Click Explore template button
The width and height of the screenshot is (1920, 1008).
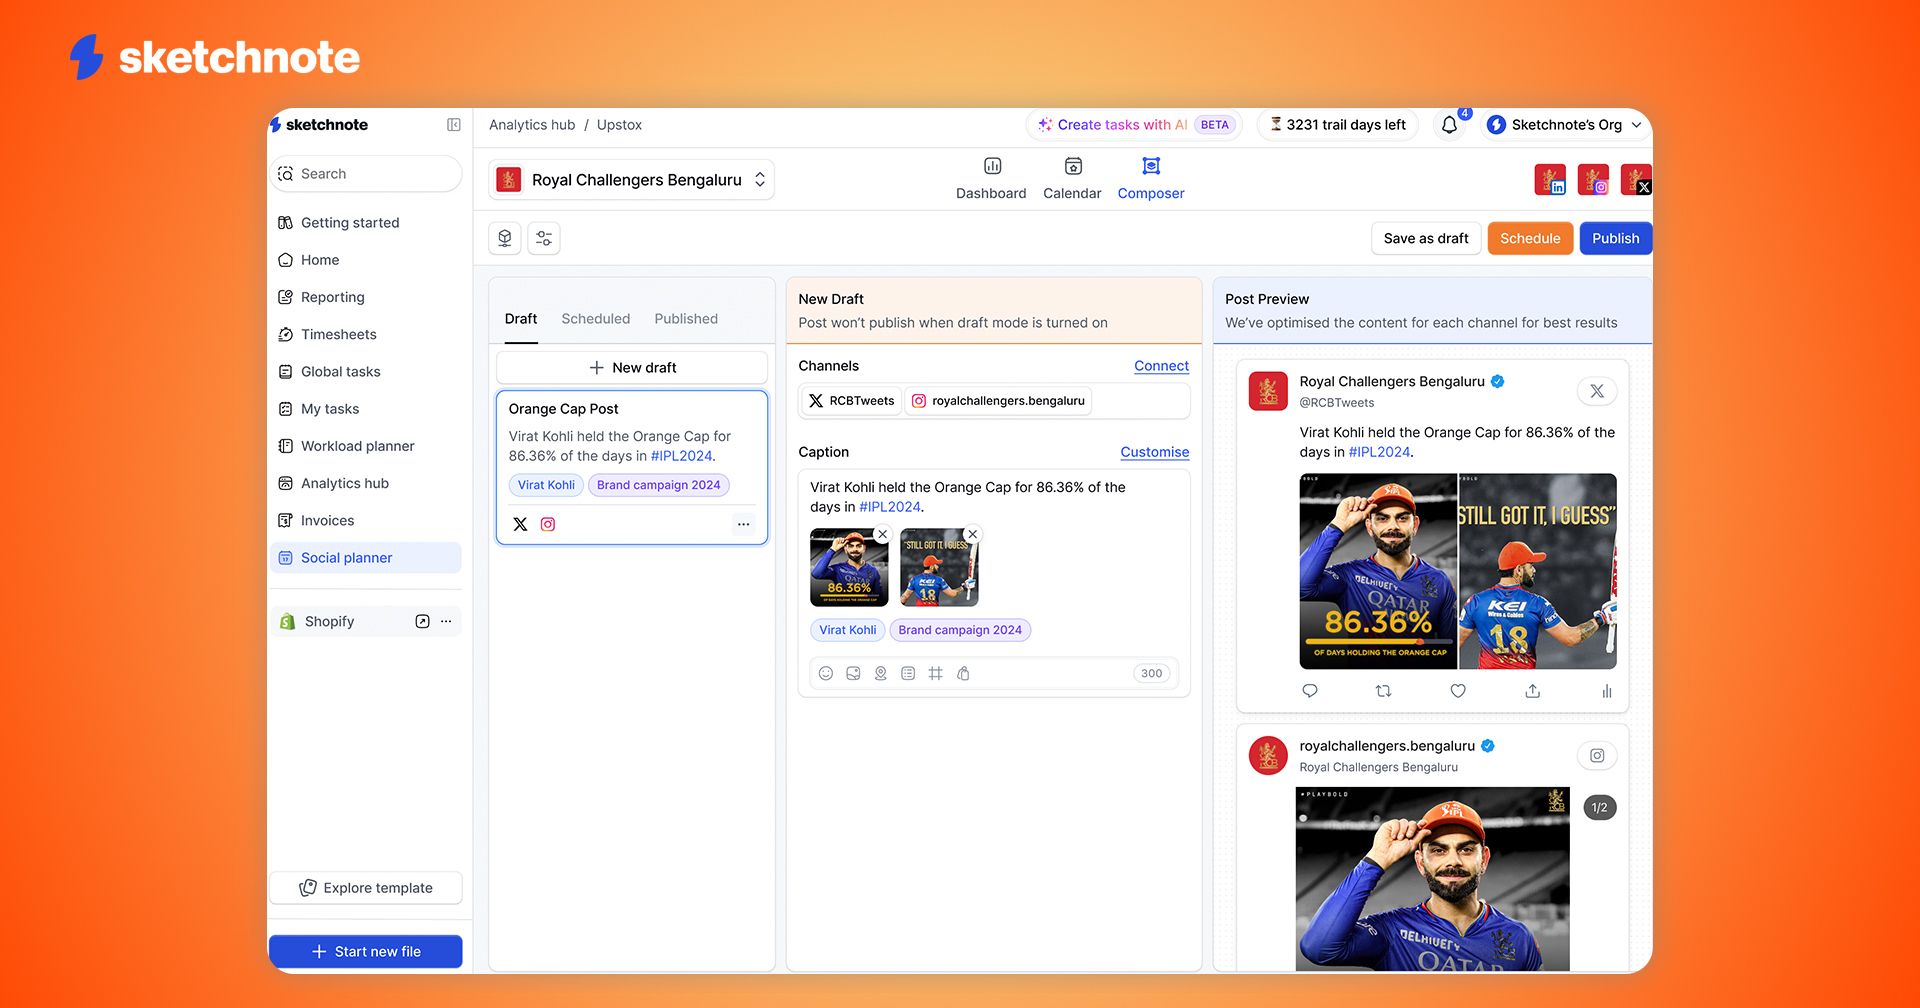(x=366, y=888)
